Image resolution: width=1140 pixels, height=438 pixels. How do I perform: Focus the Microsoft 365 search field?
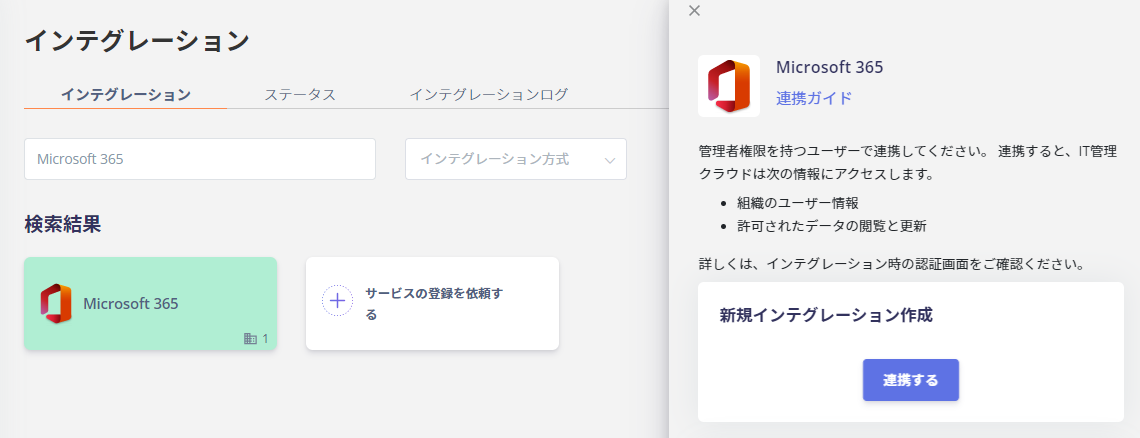tap(200, 159)
